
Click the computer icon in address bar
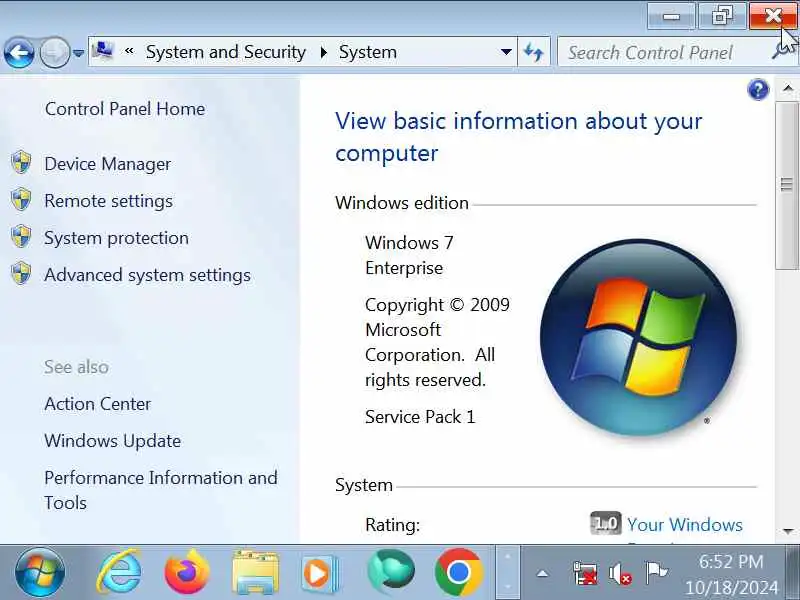point(103,51)
